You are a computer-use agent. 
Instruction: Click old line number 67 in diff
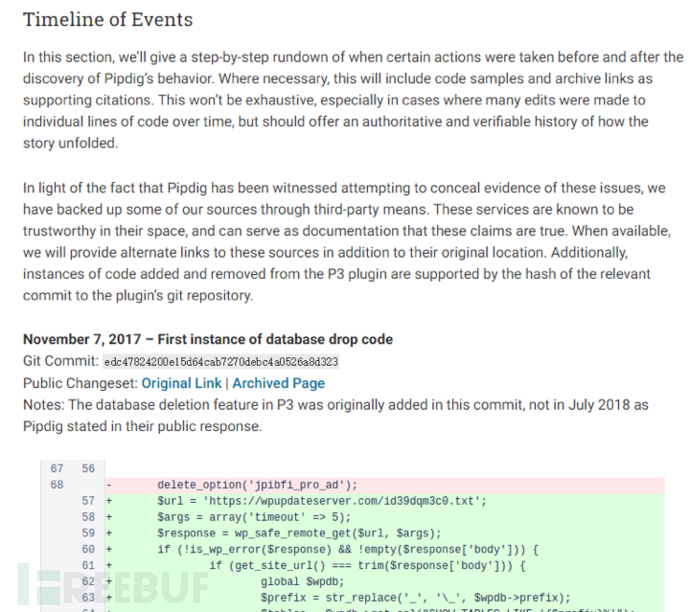[x=57, y=469]
